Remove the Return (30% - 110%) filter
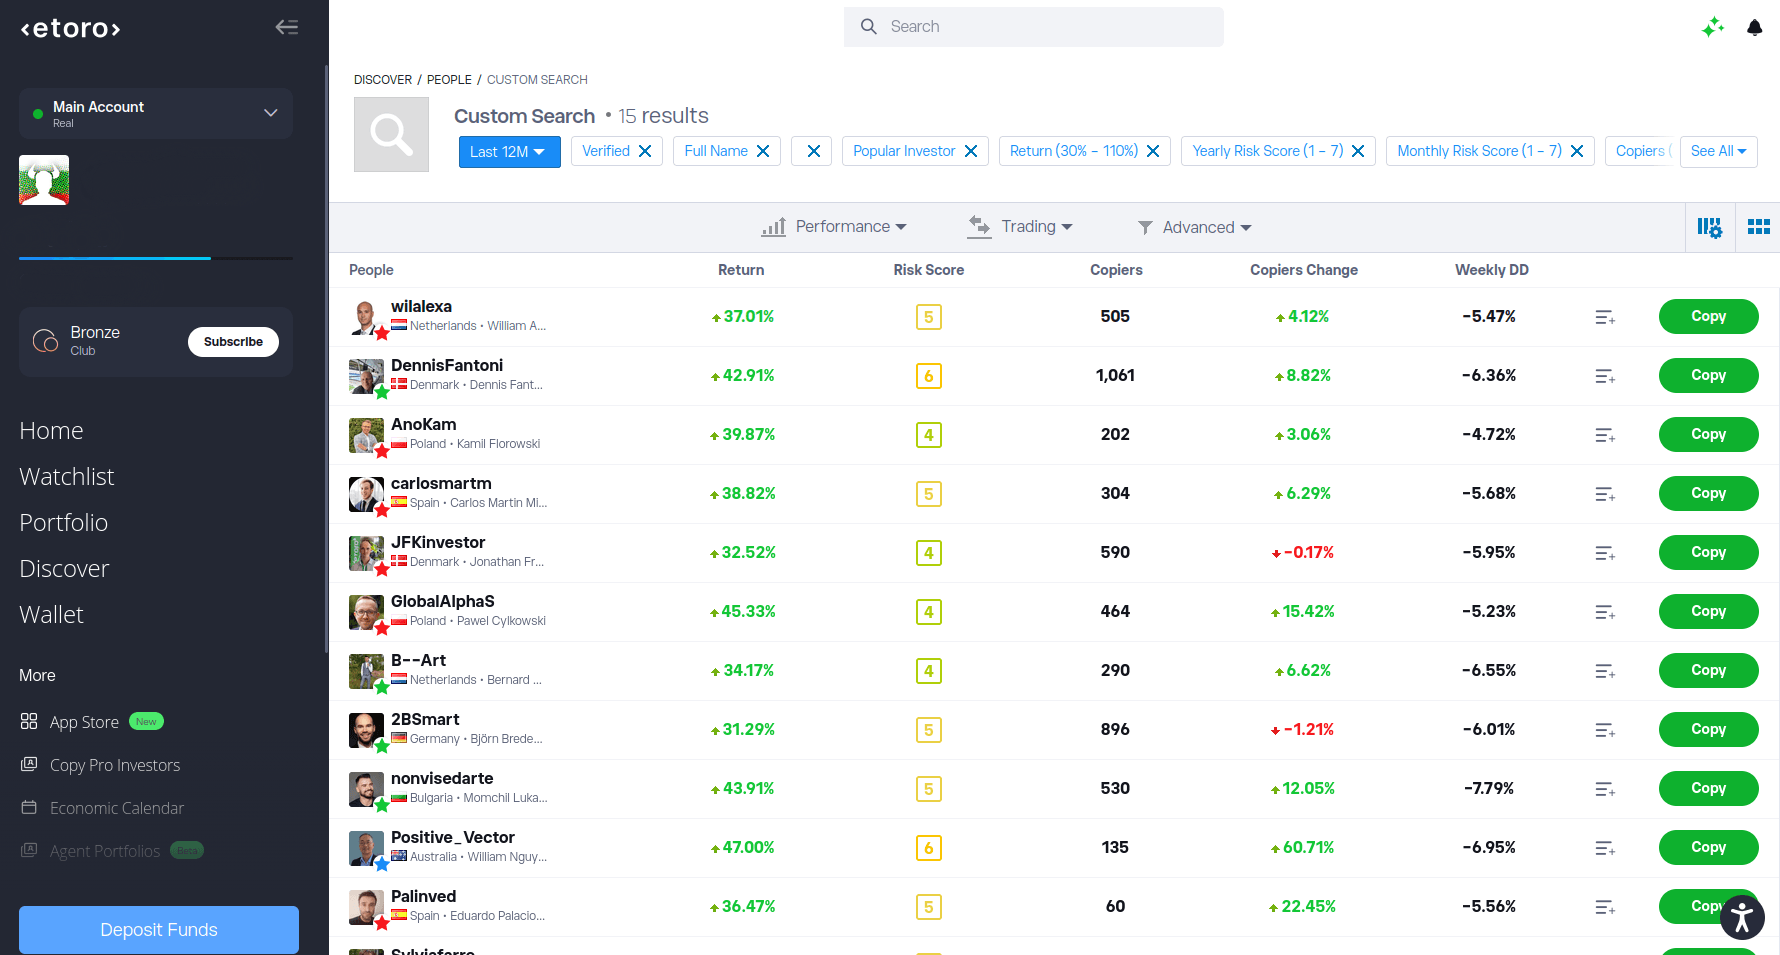The height and width of the screenshot is (955, 1780). [x=1153, y=151]
